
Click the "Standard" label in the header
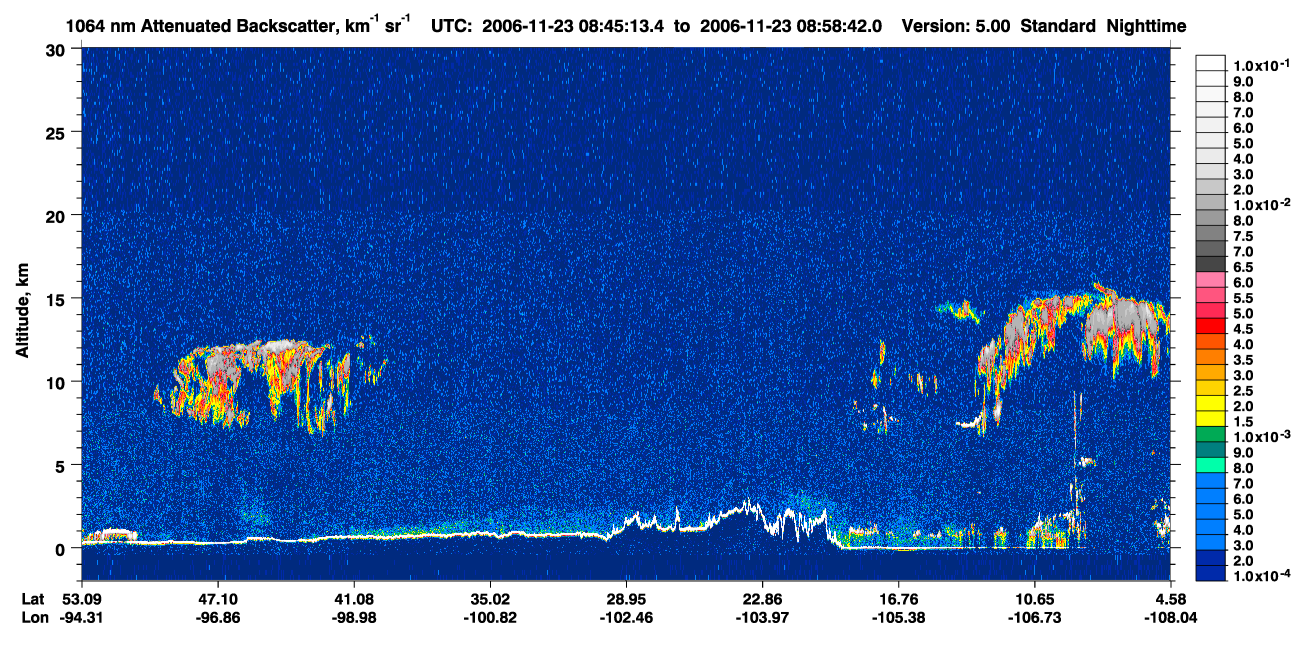point(1059,27)
